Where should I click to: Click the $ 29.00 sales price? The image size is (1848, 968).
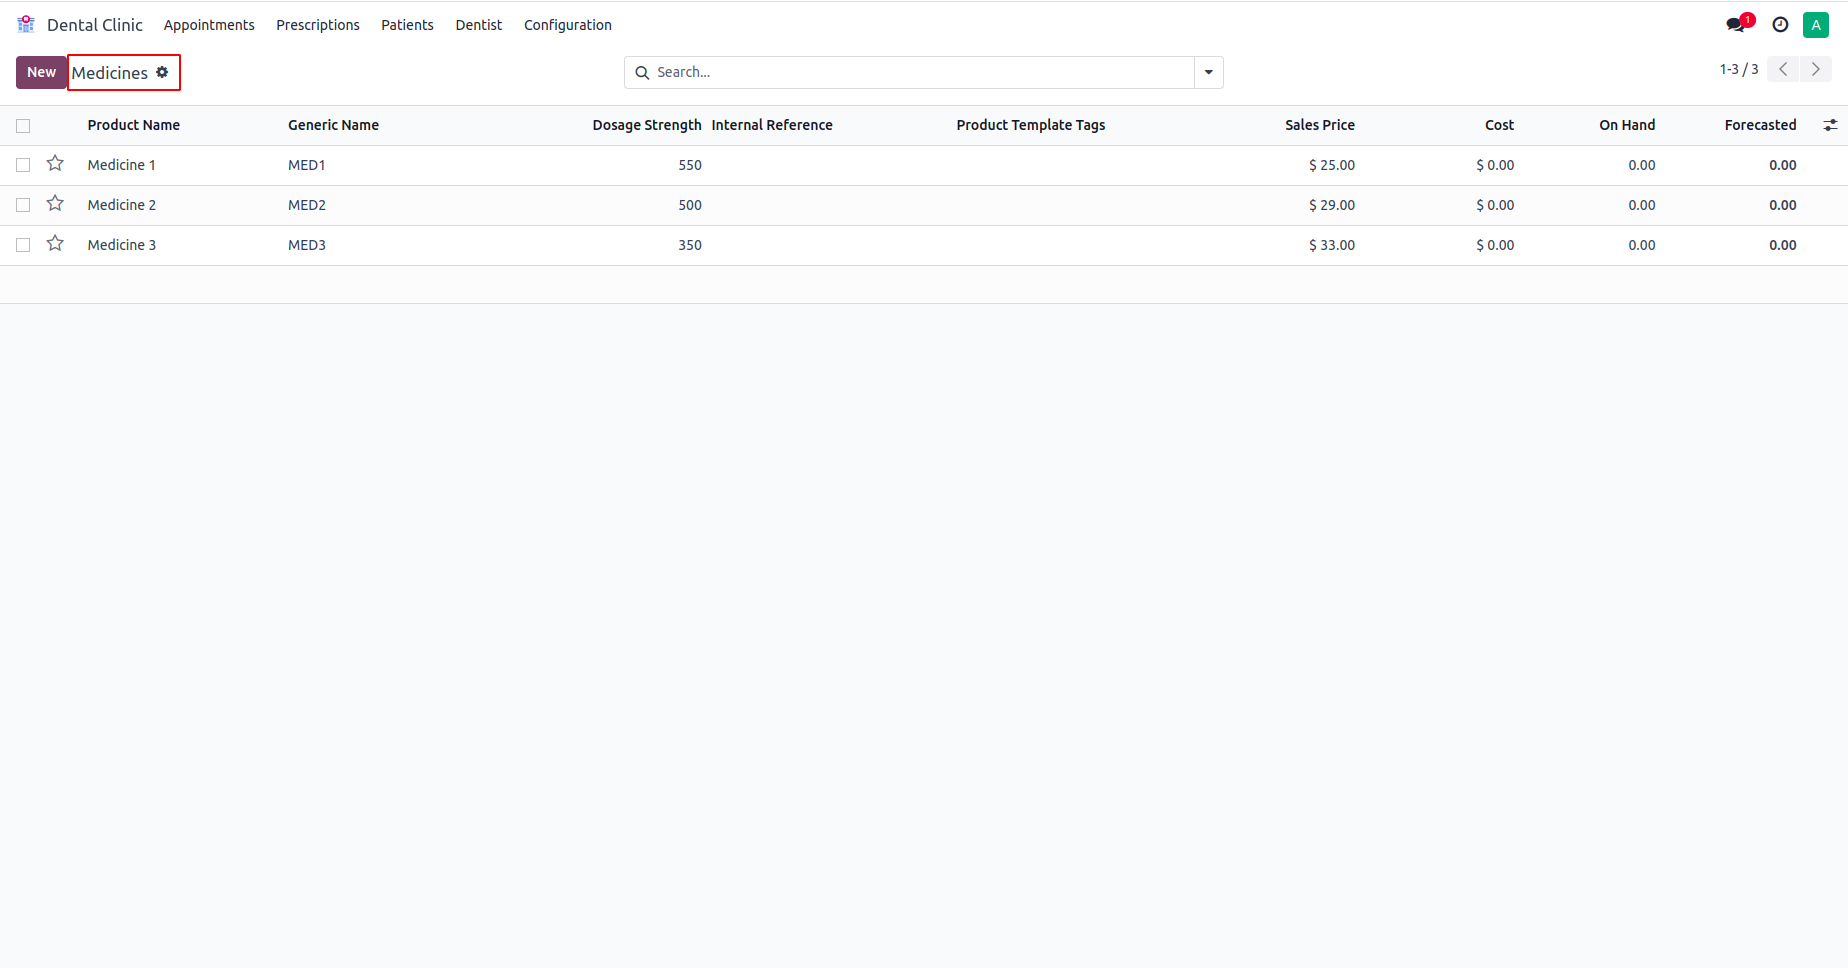(x=1332, y=205)
